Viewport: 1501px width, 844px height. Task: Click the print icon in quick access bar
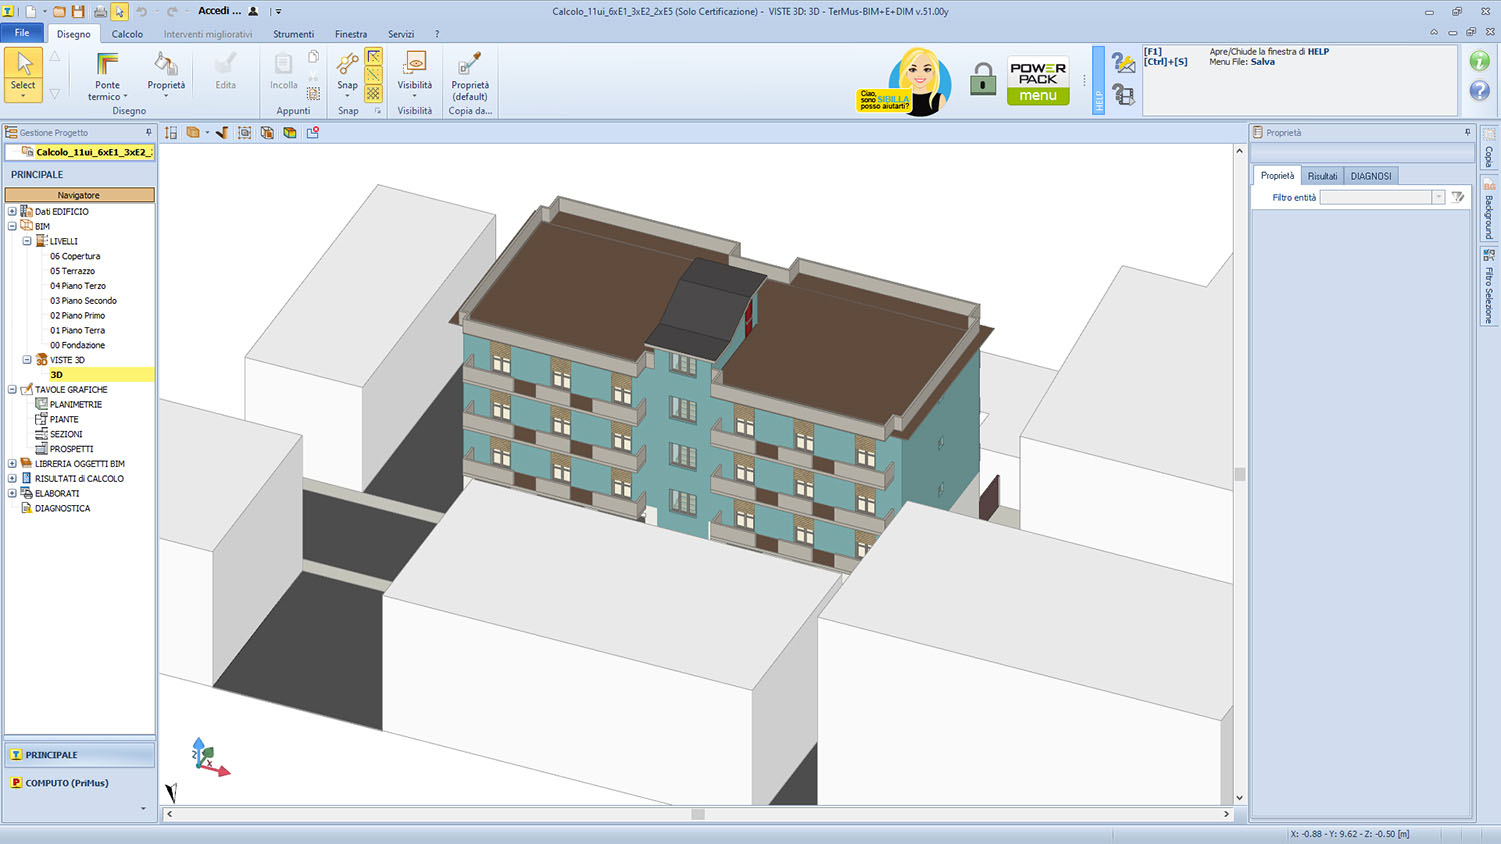coord(99,12)
